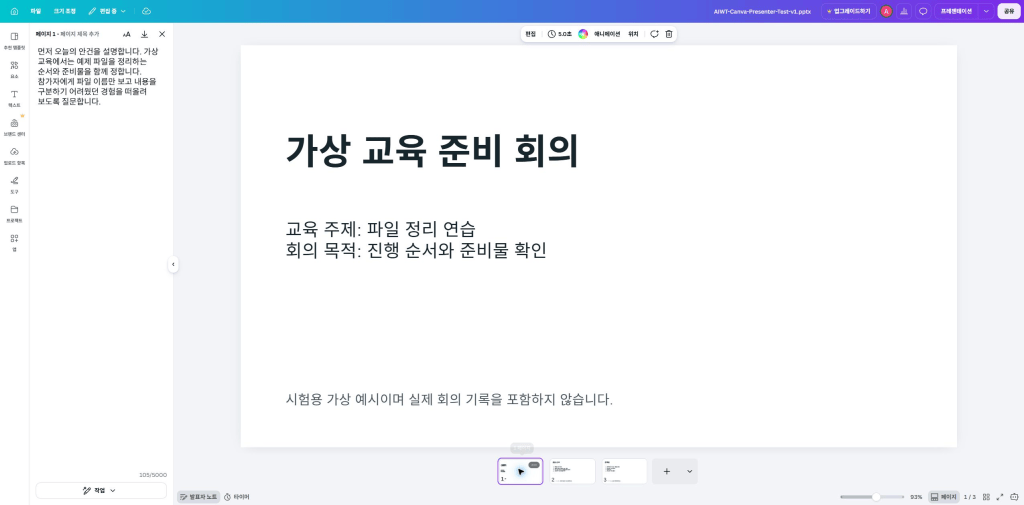This screenshot has width=1024, height=505.
Task: Open 위치 position options
Action: pyautogui.click(x=633, y=34)
